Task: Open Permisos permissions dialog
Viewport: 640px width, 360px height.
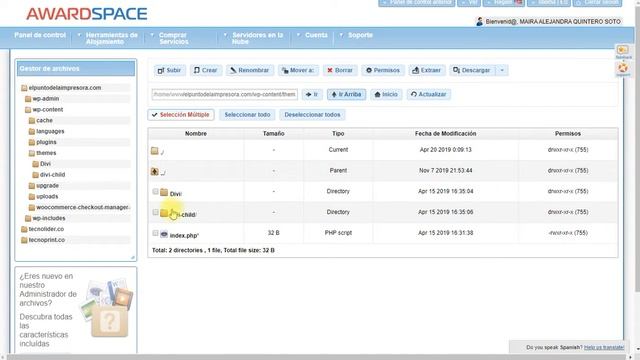Action: 383,70
